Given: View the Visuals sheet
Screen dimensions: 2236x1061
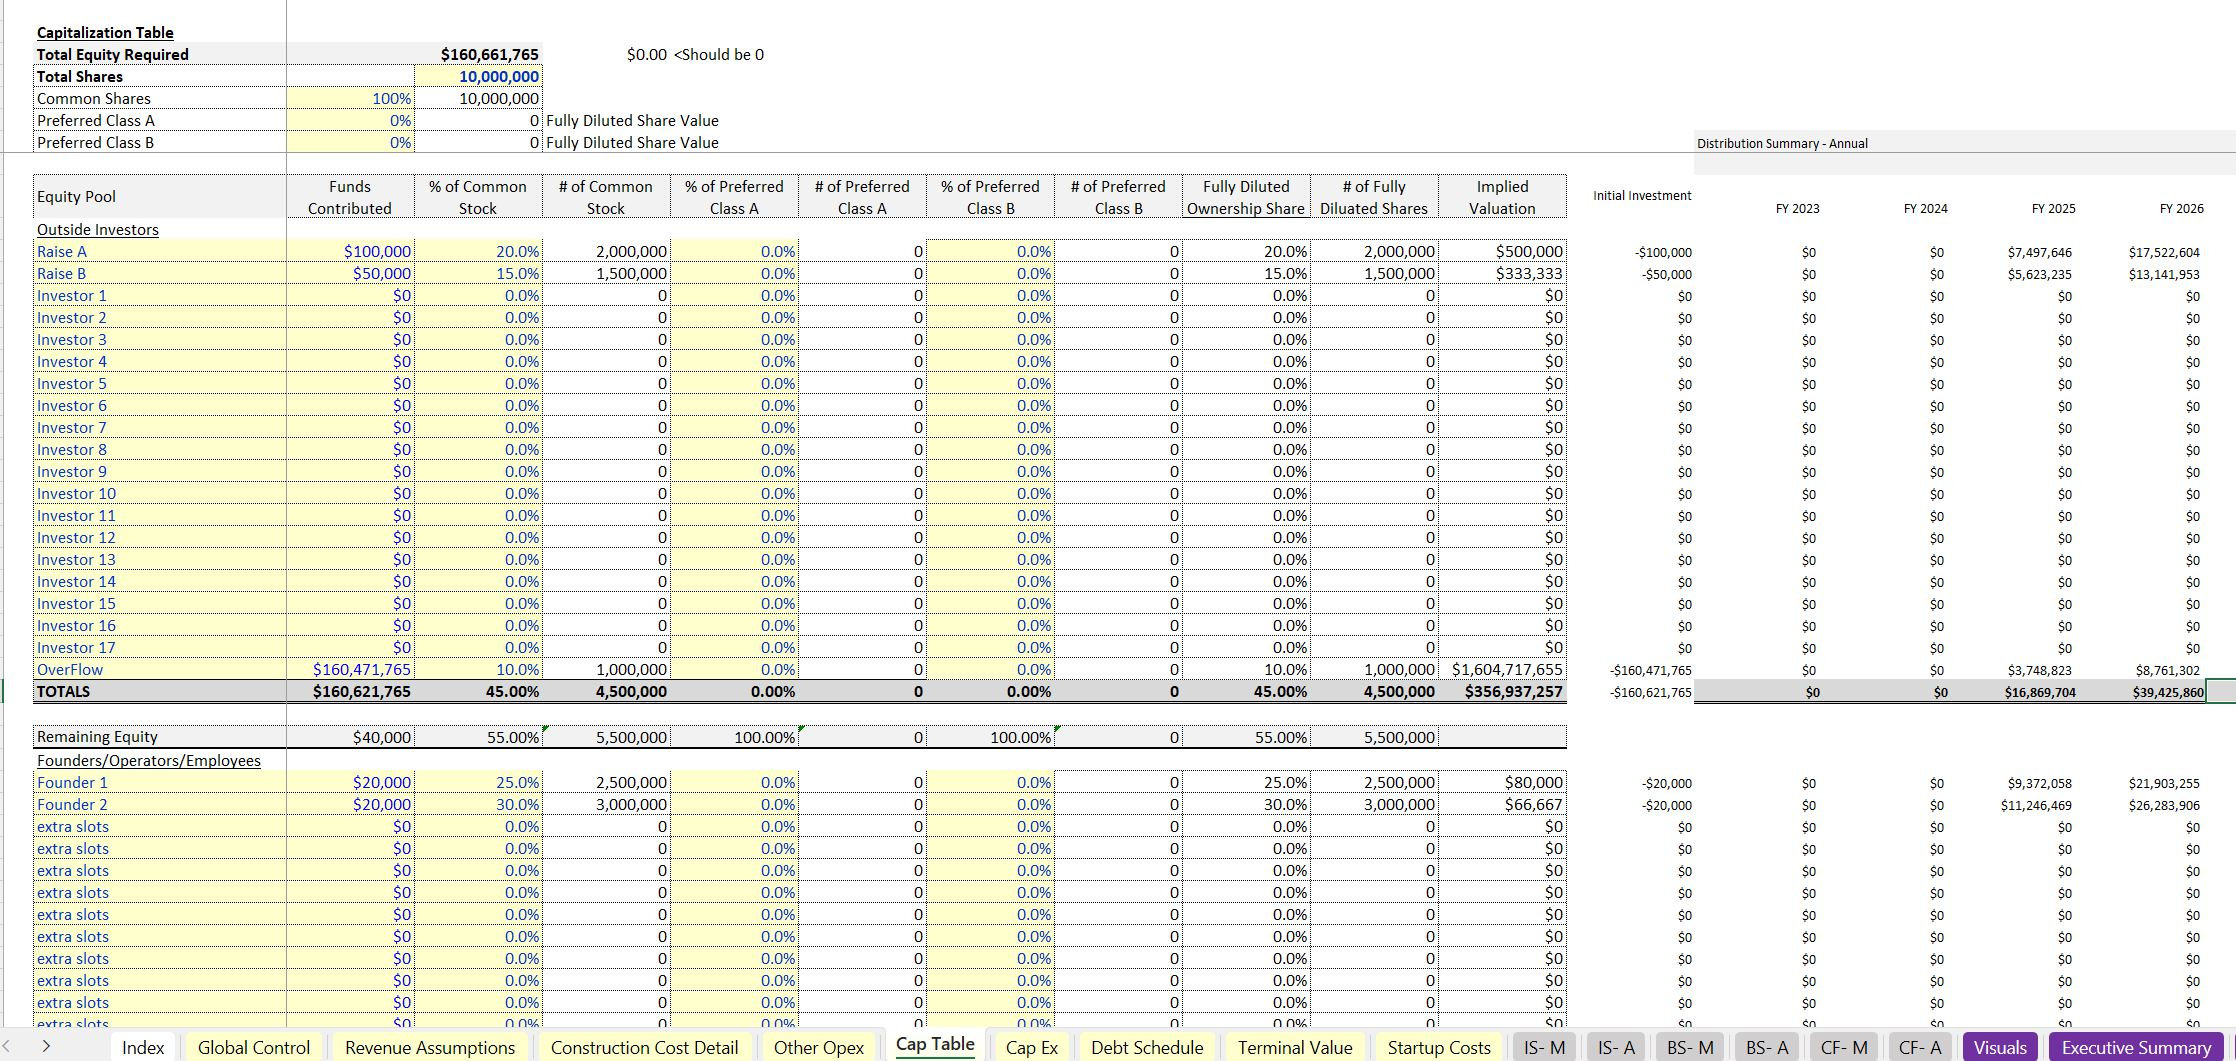Looking at the screenshot, I should [x=1998, y=1047].
